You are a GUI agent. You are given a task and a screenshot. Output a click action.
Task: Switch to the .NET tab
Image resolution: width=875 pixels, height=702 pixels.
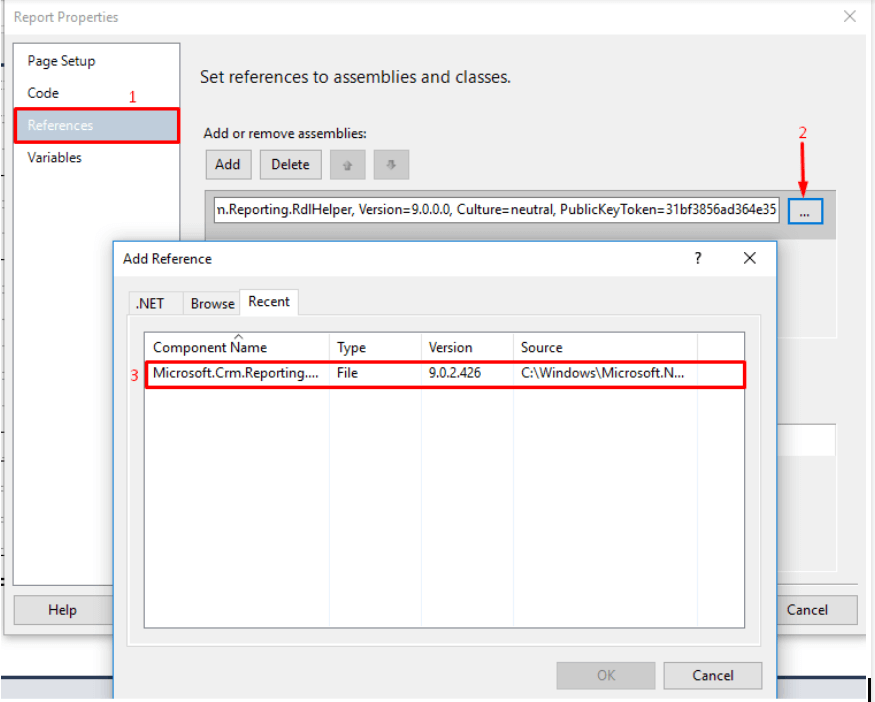coord(149,303)
